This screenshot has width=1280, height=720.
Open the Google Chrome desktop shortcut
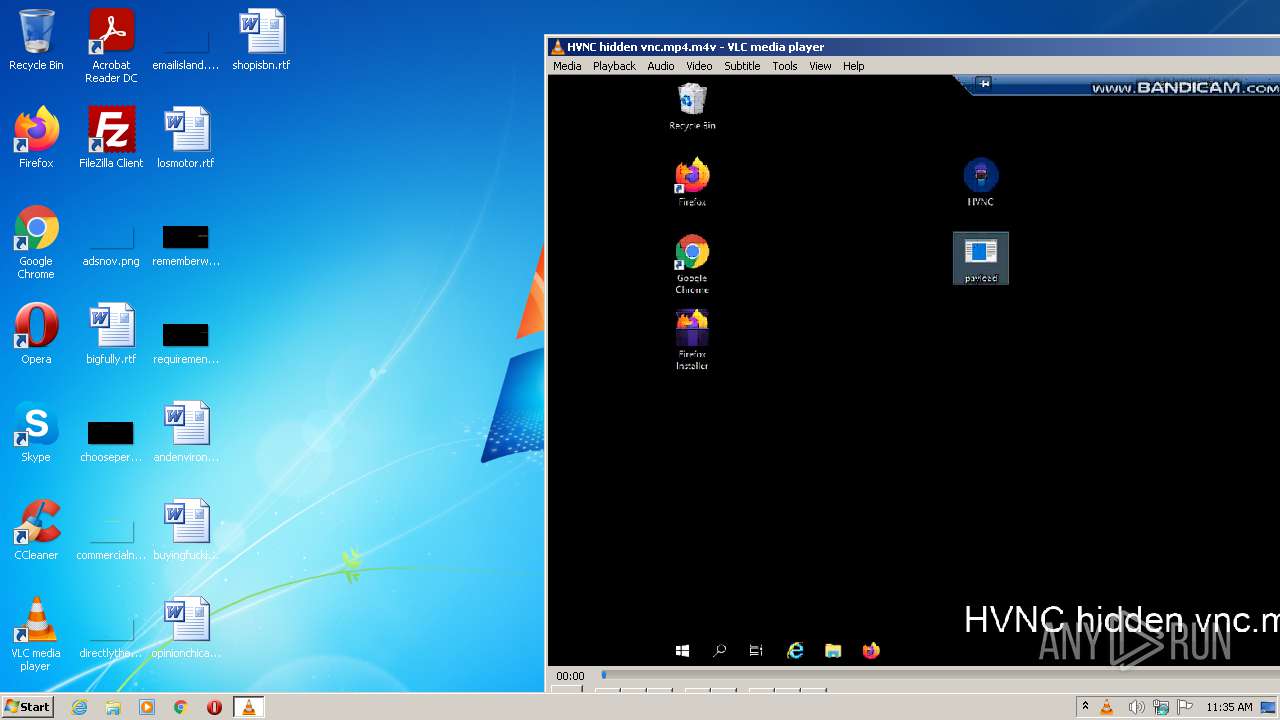pos(36,242)
